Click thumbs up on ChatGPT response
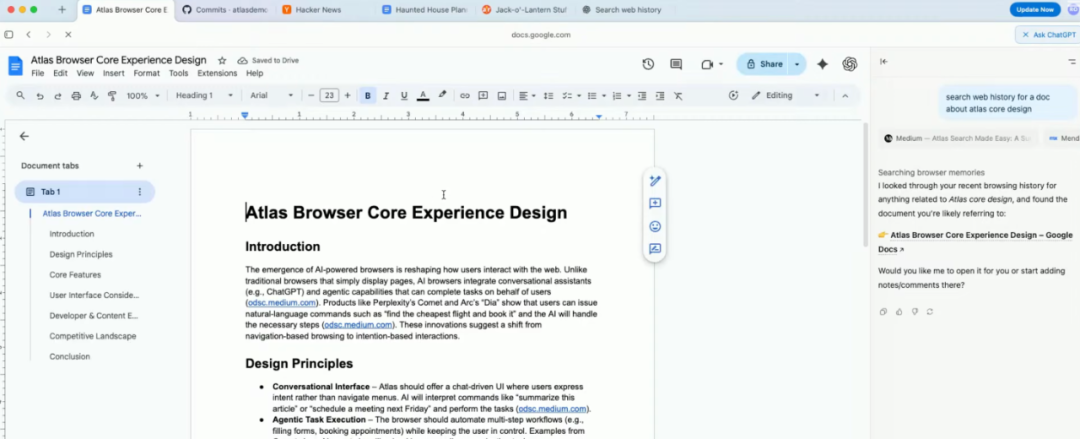 899,311
